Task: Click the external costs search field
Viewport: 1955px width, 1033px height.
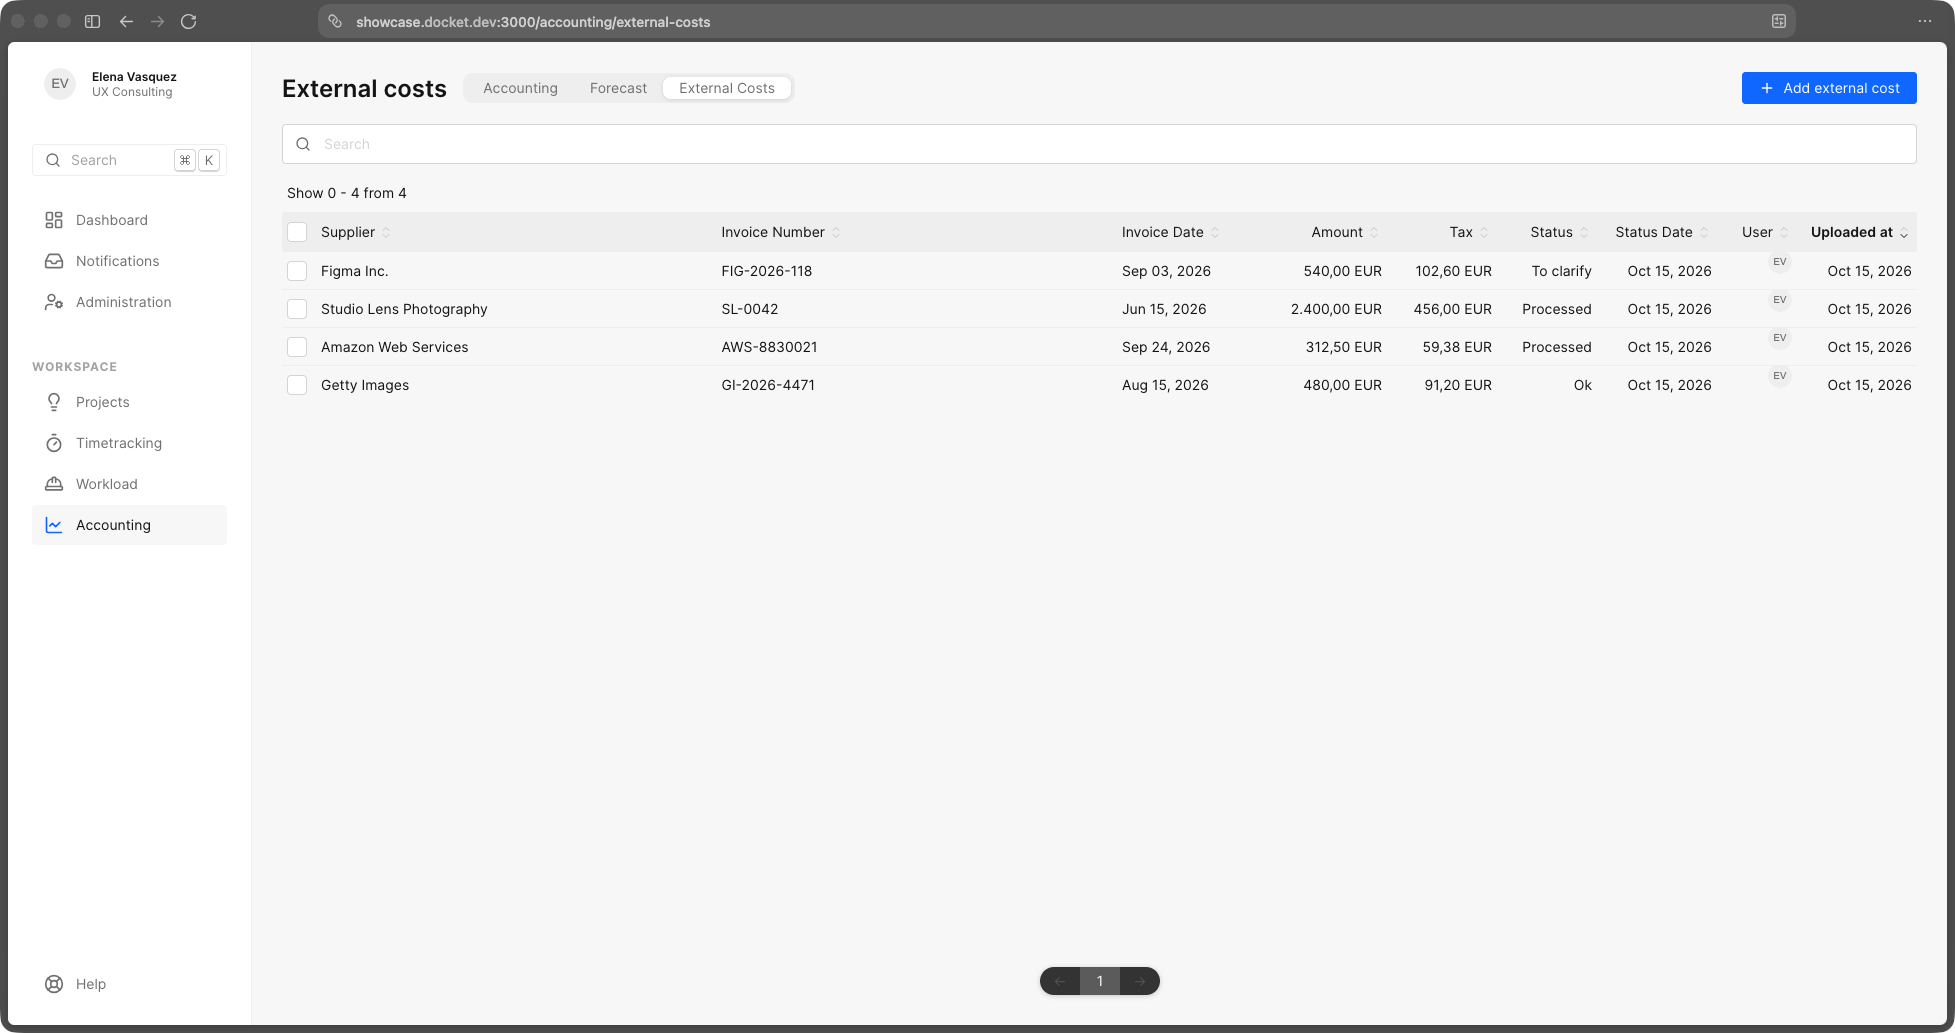Action: click(1099, 144)
